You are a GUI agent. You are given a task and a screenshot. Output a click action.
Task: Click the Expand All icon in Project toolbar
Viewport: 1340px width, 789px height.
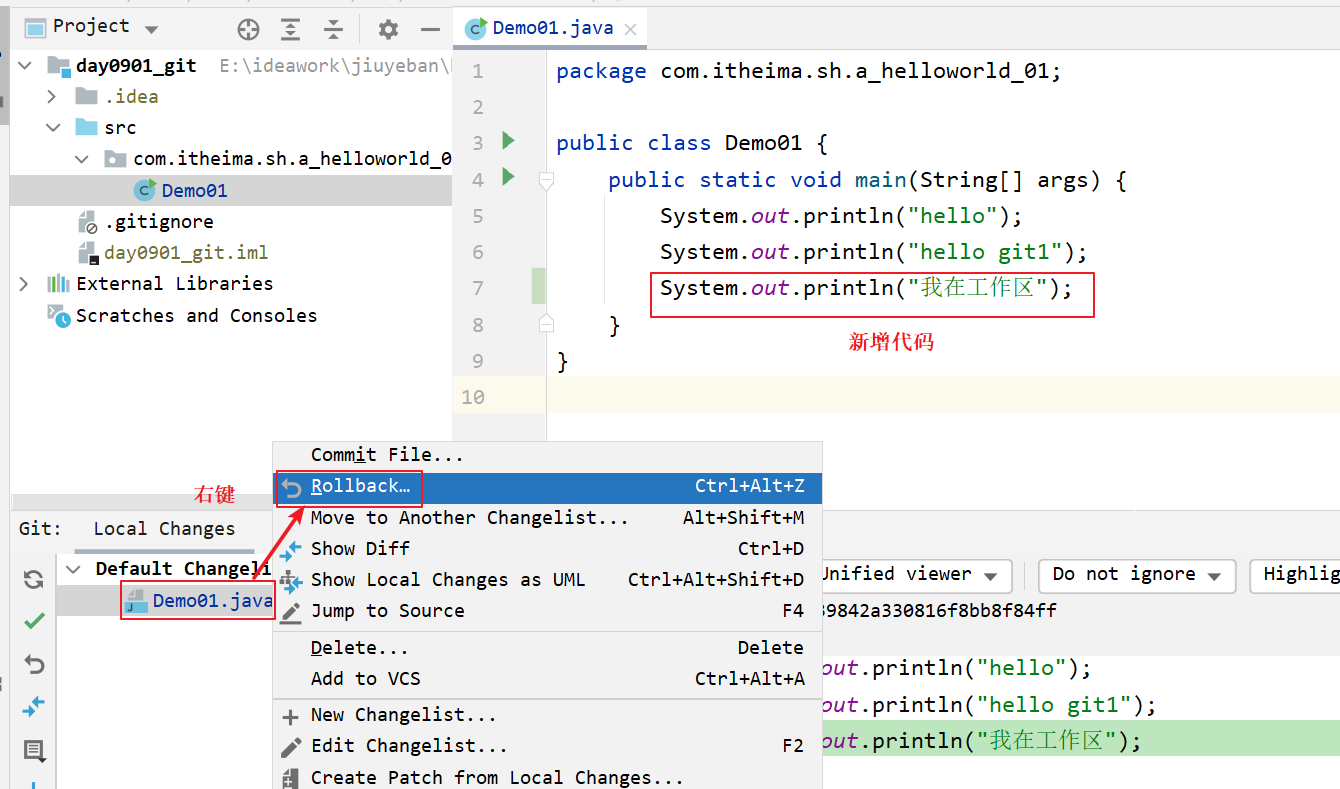(x=290, y=29)
